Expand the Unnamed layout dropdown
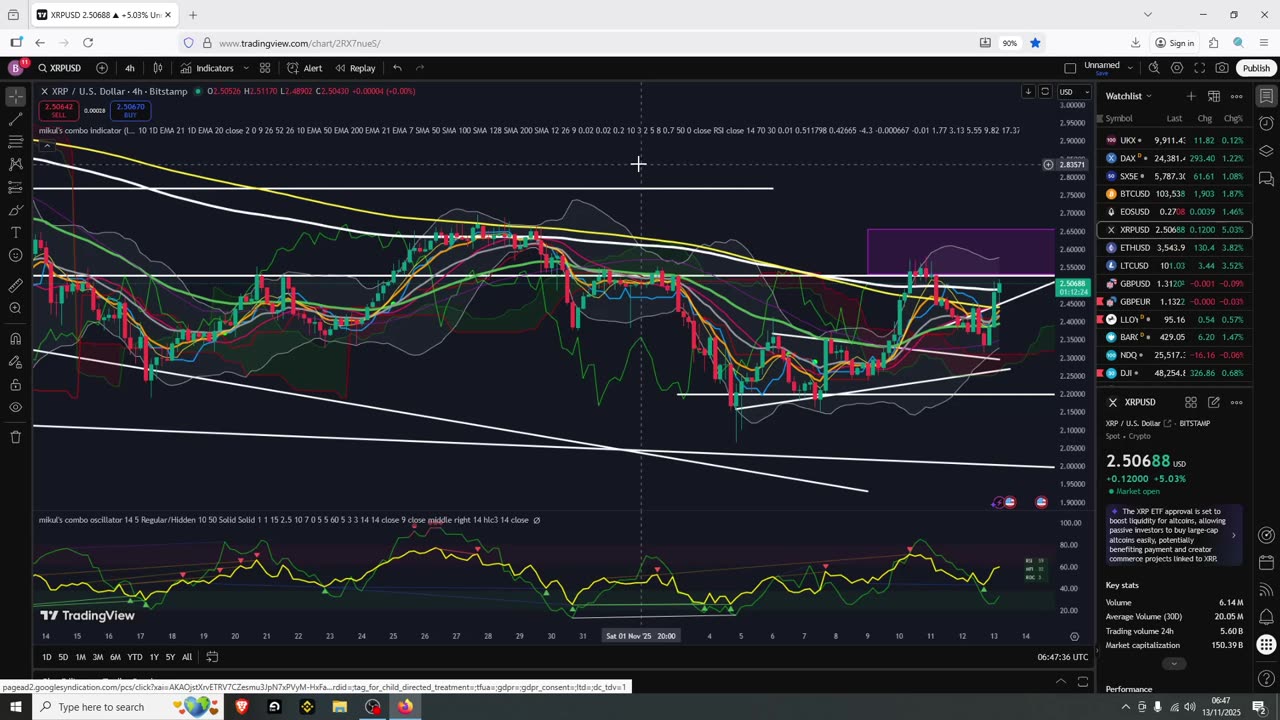This screenshot has height=720, width=1280. [x=1130, y=68]
